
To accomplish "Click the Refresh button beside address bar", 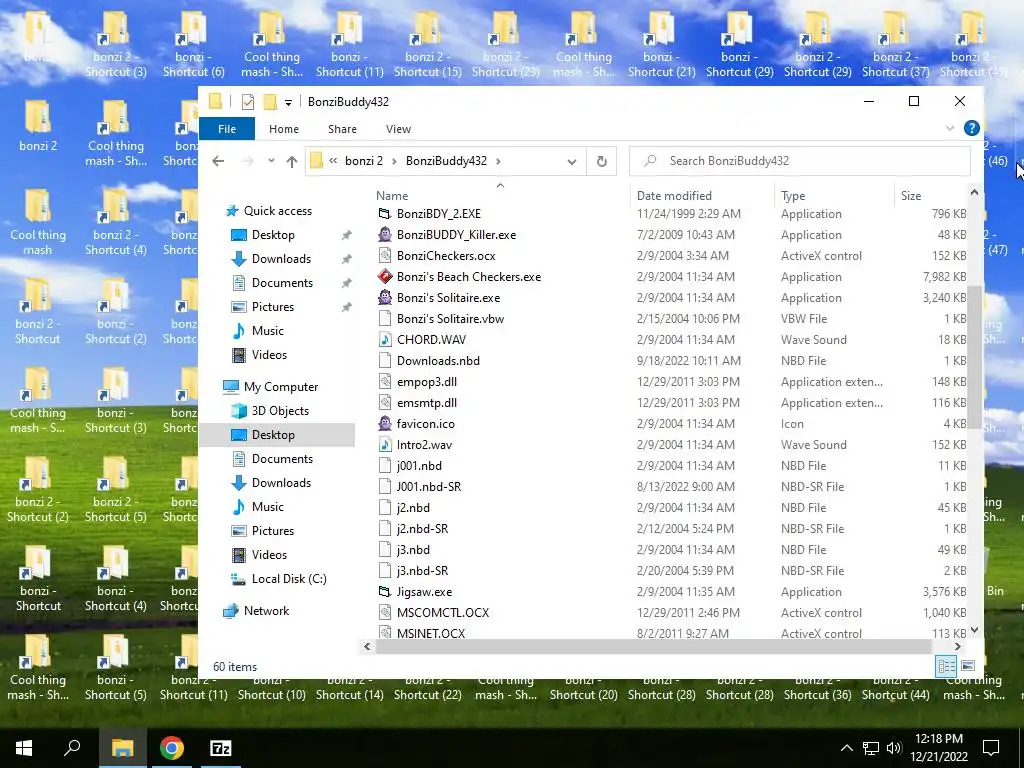I will point(601,161).
